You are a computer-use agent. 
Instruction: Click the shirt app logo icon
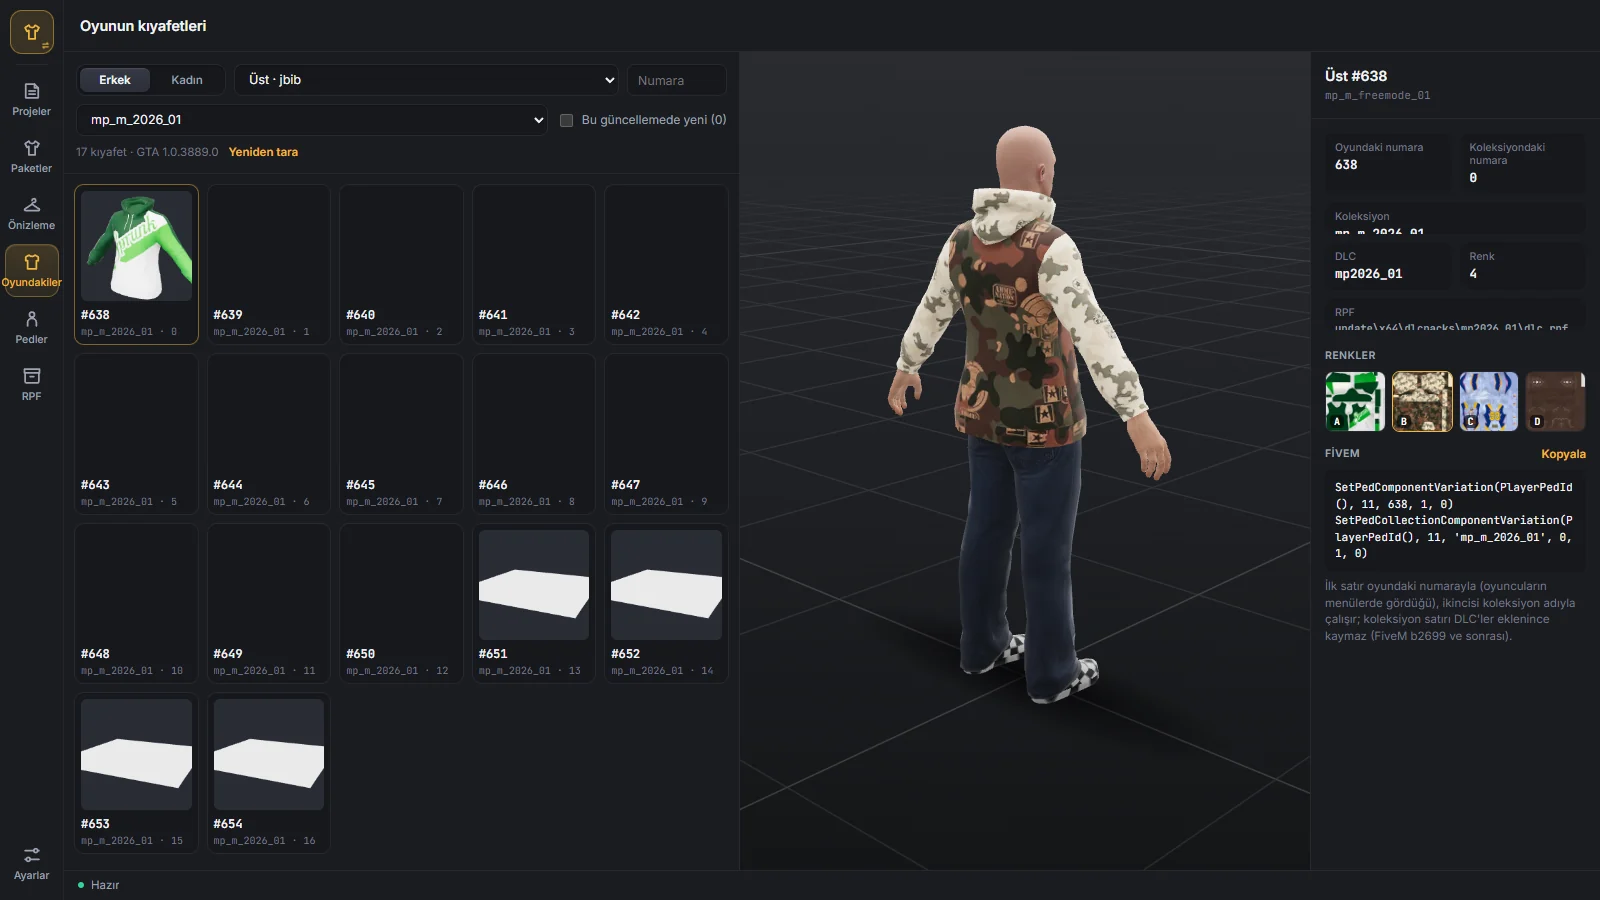pos(31,32)
